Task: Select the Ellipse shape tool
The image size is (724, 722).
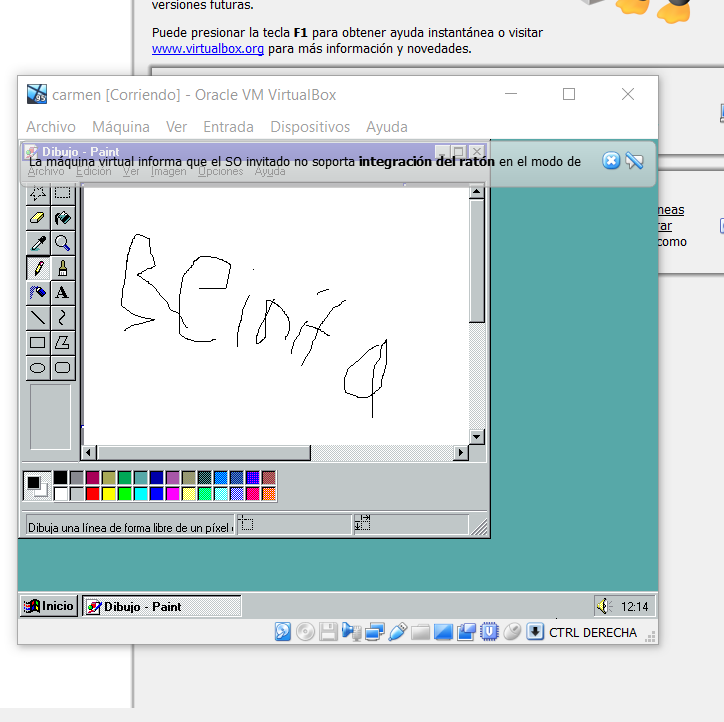Action: tap(38, 367)
